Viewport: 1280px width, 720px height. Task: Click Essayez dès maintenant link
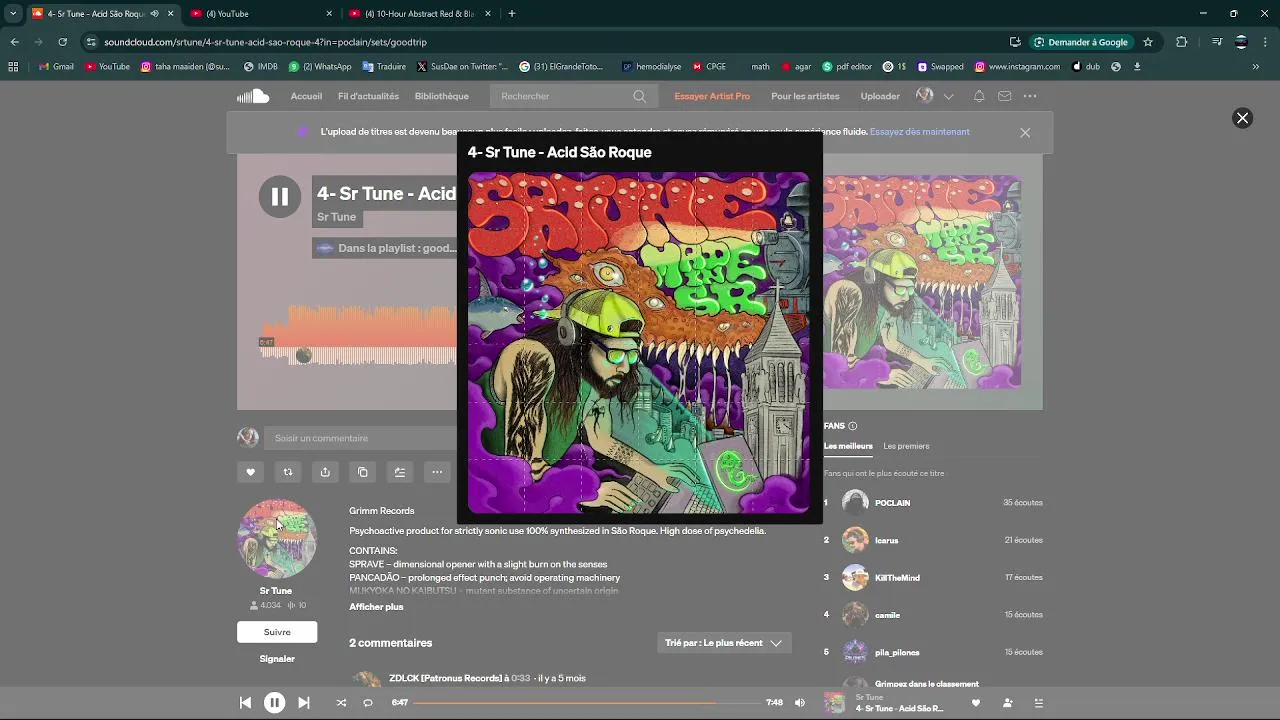coord(919,132)
